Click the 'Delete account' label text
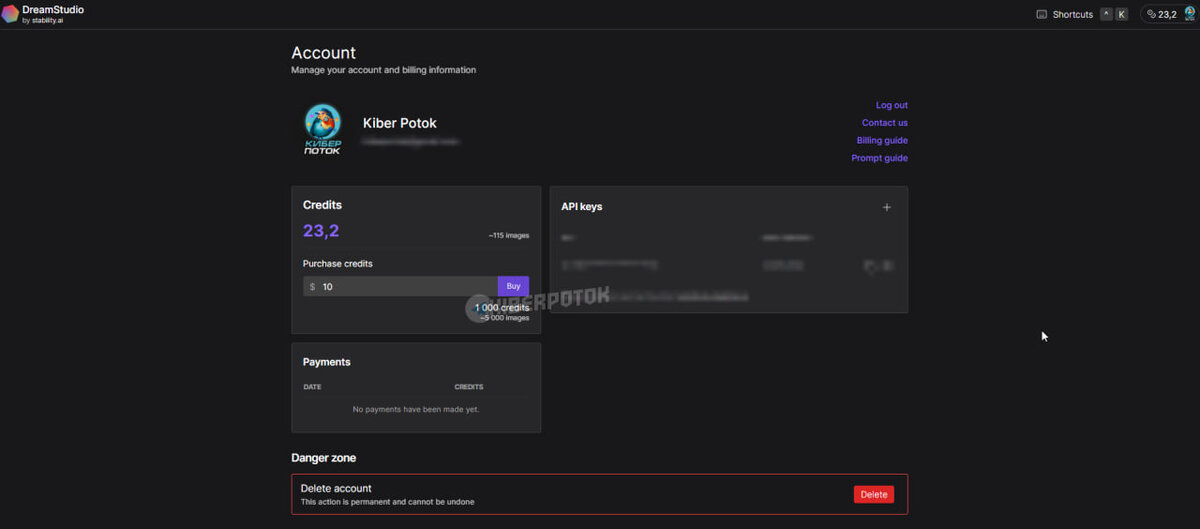This screenshot has width=1200, height=529. point(336,488)
